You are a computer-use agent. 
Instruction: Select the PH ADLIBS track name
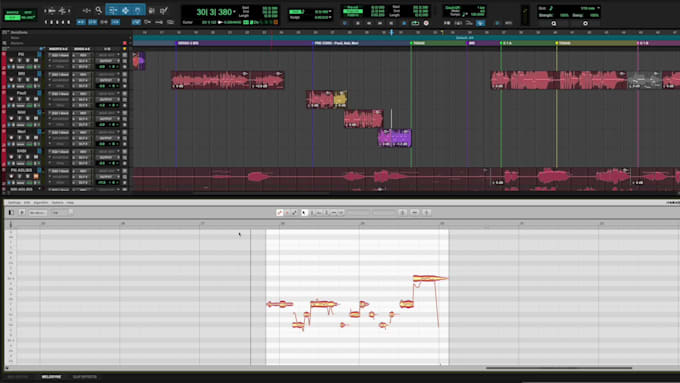pyautogui.click(x=21, y=170)
